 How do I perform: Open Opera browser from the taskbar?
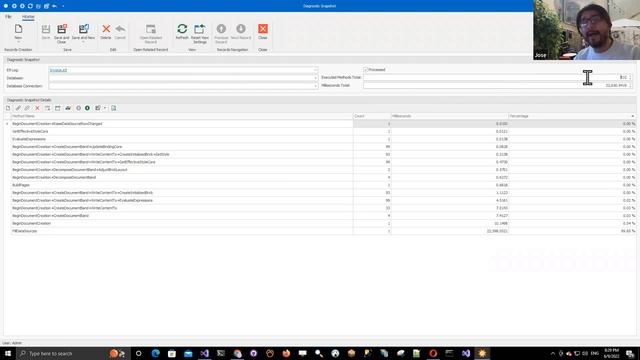(x=433, y=353)
